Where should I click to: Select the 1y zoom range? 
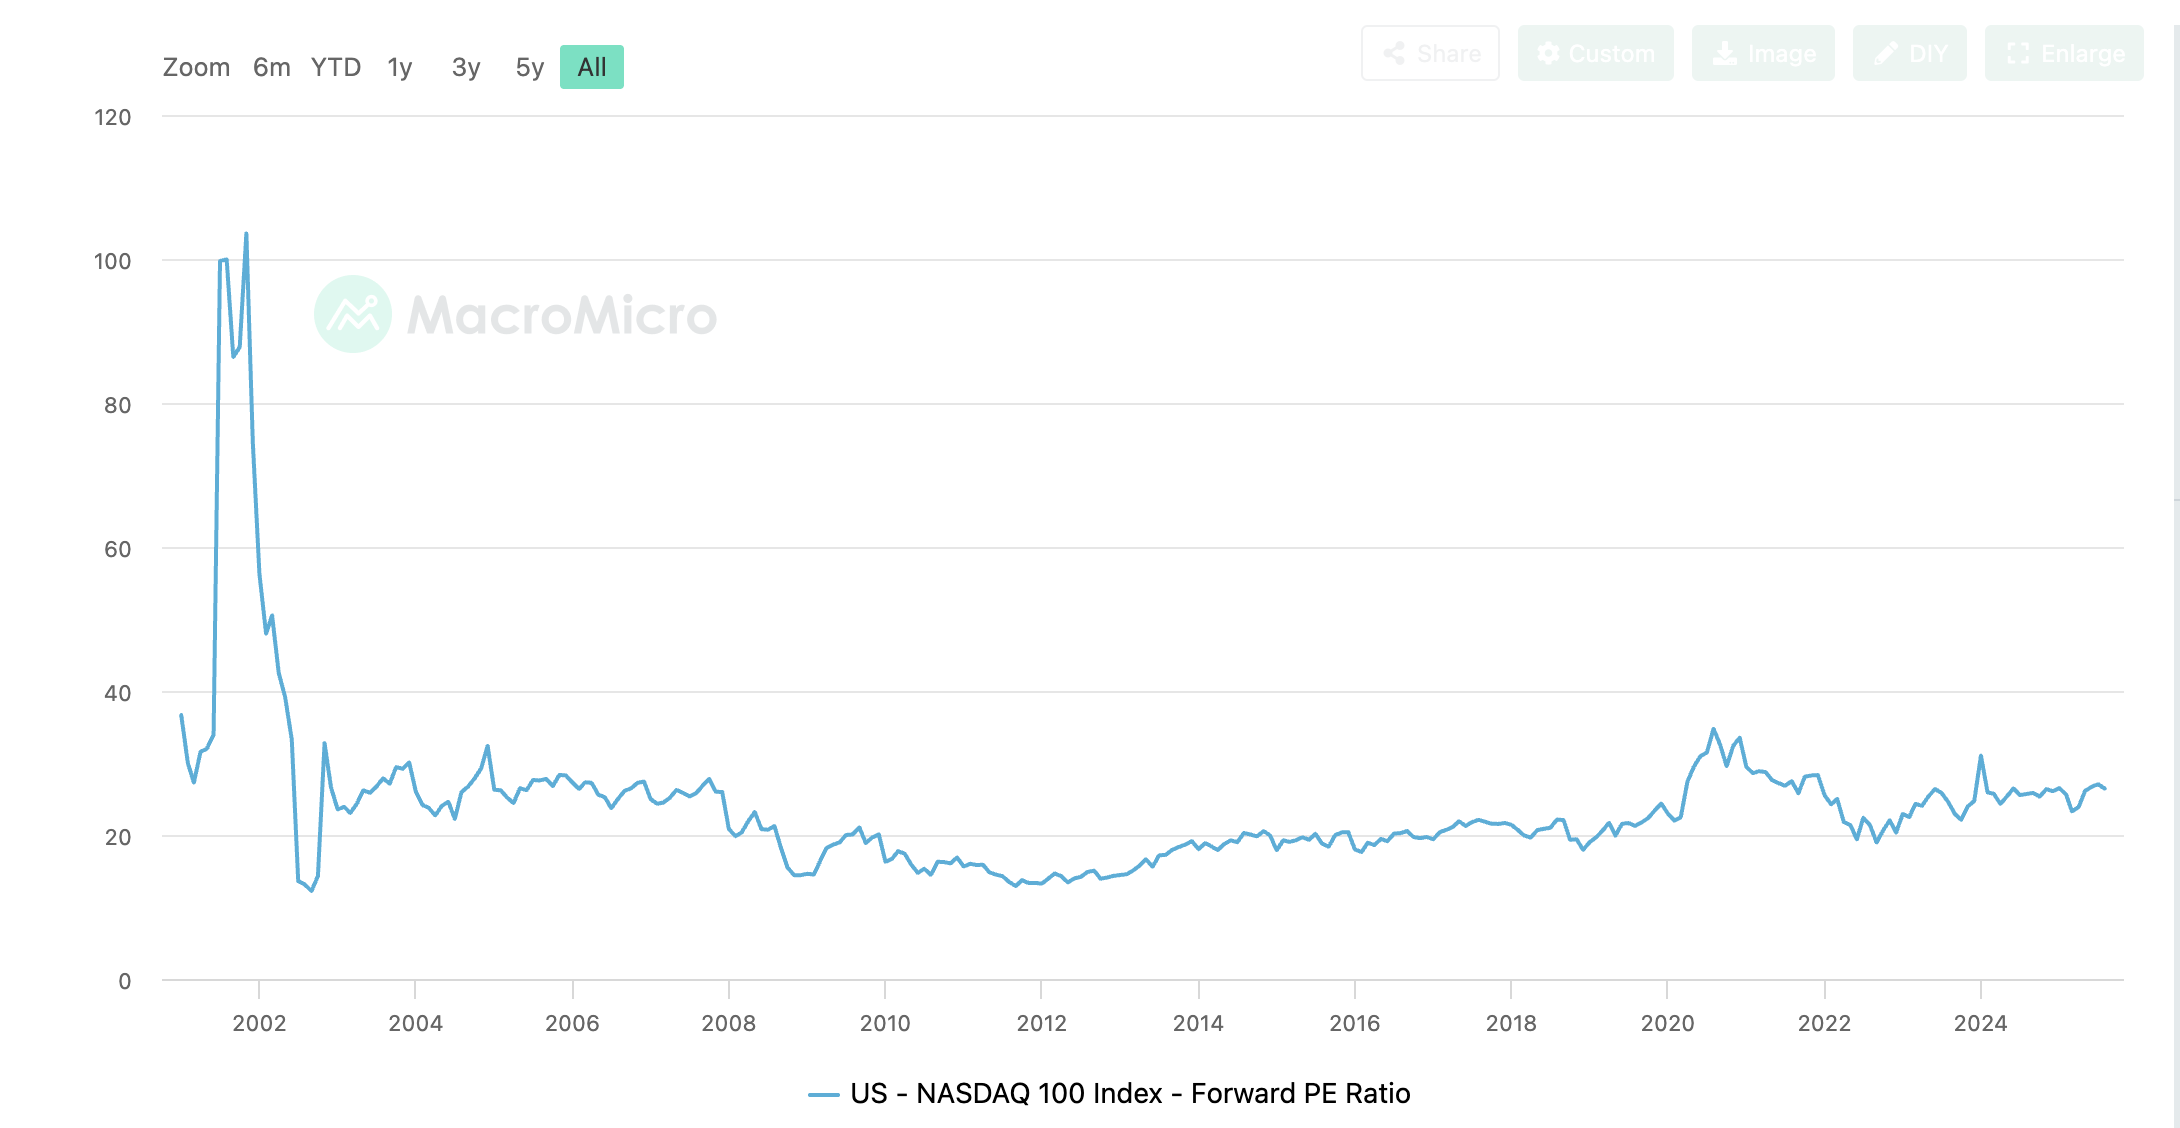400,67
